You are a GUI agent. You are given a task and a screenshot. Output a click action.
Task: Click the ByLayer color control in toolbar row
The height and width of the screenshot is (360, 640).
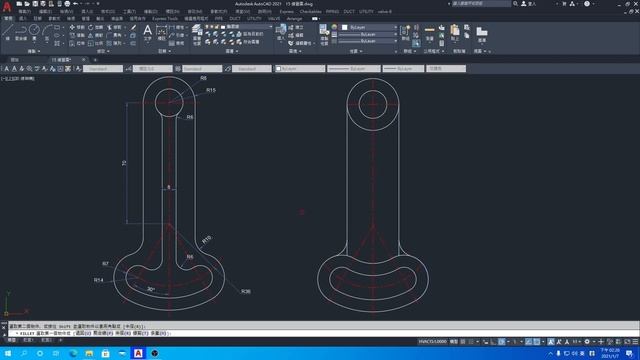(300, 69)
